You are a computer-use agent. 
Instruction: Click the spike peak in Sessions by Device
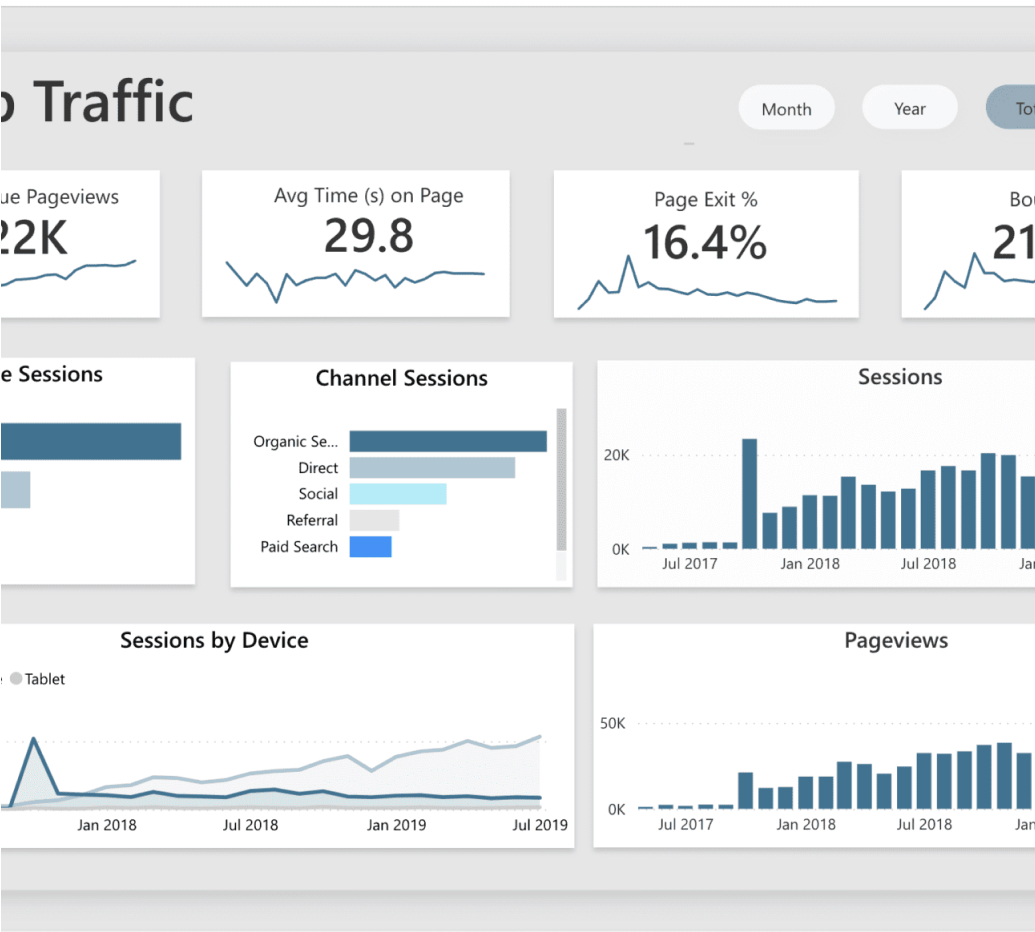pos(34,741)
